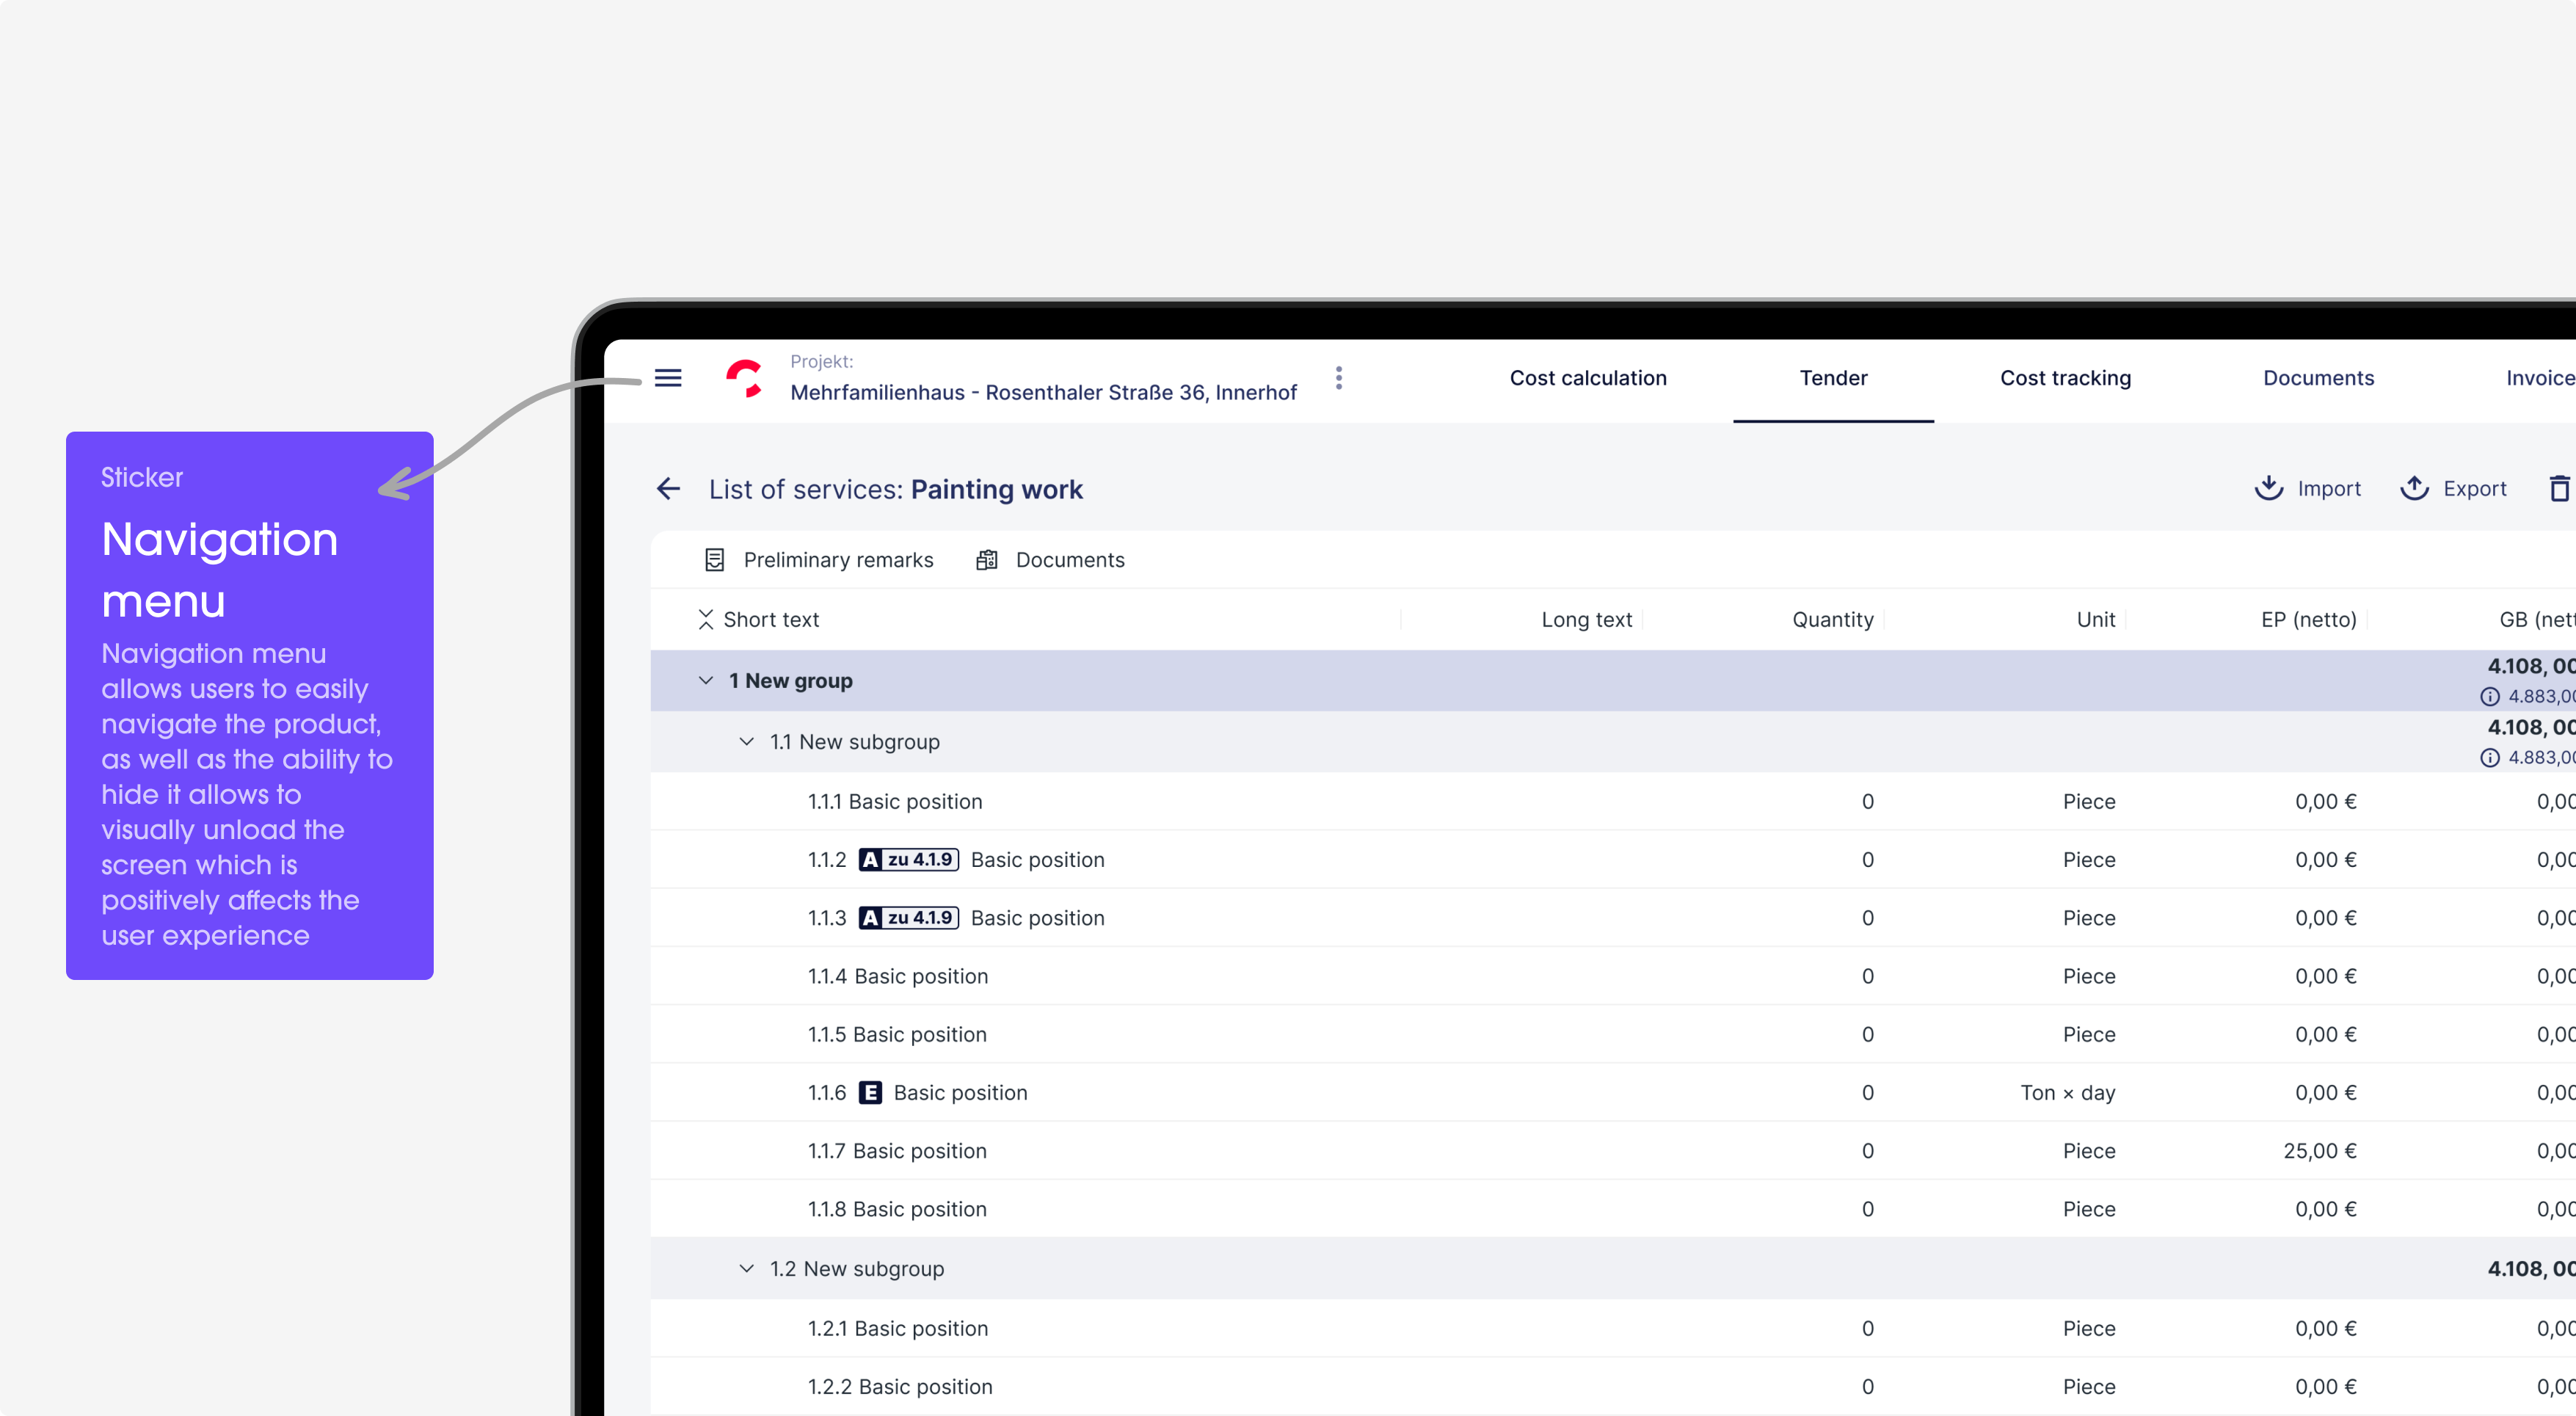This screenshot has width=2576, height=1416.
Task: Click the quantity 0 in row 1.2.1
Action: 1867,1328
